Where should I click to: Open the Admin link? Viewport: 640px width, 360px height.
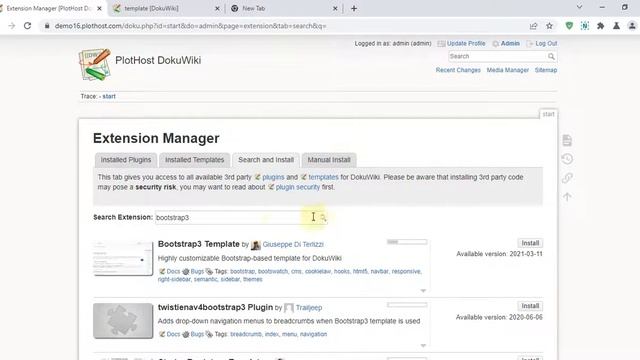tap(510, 43)
